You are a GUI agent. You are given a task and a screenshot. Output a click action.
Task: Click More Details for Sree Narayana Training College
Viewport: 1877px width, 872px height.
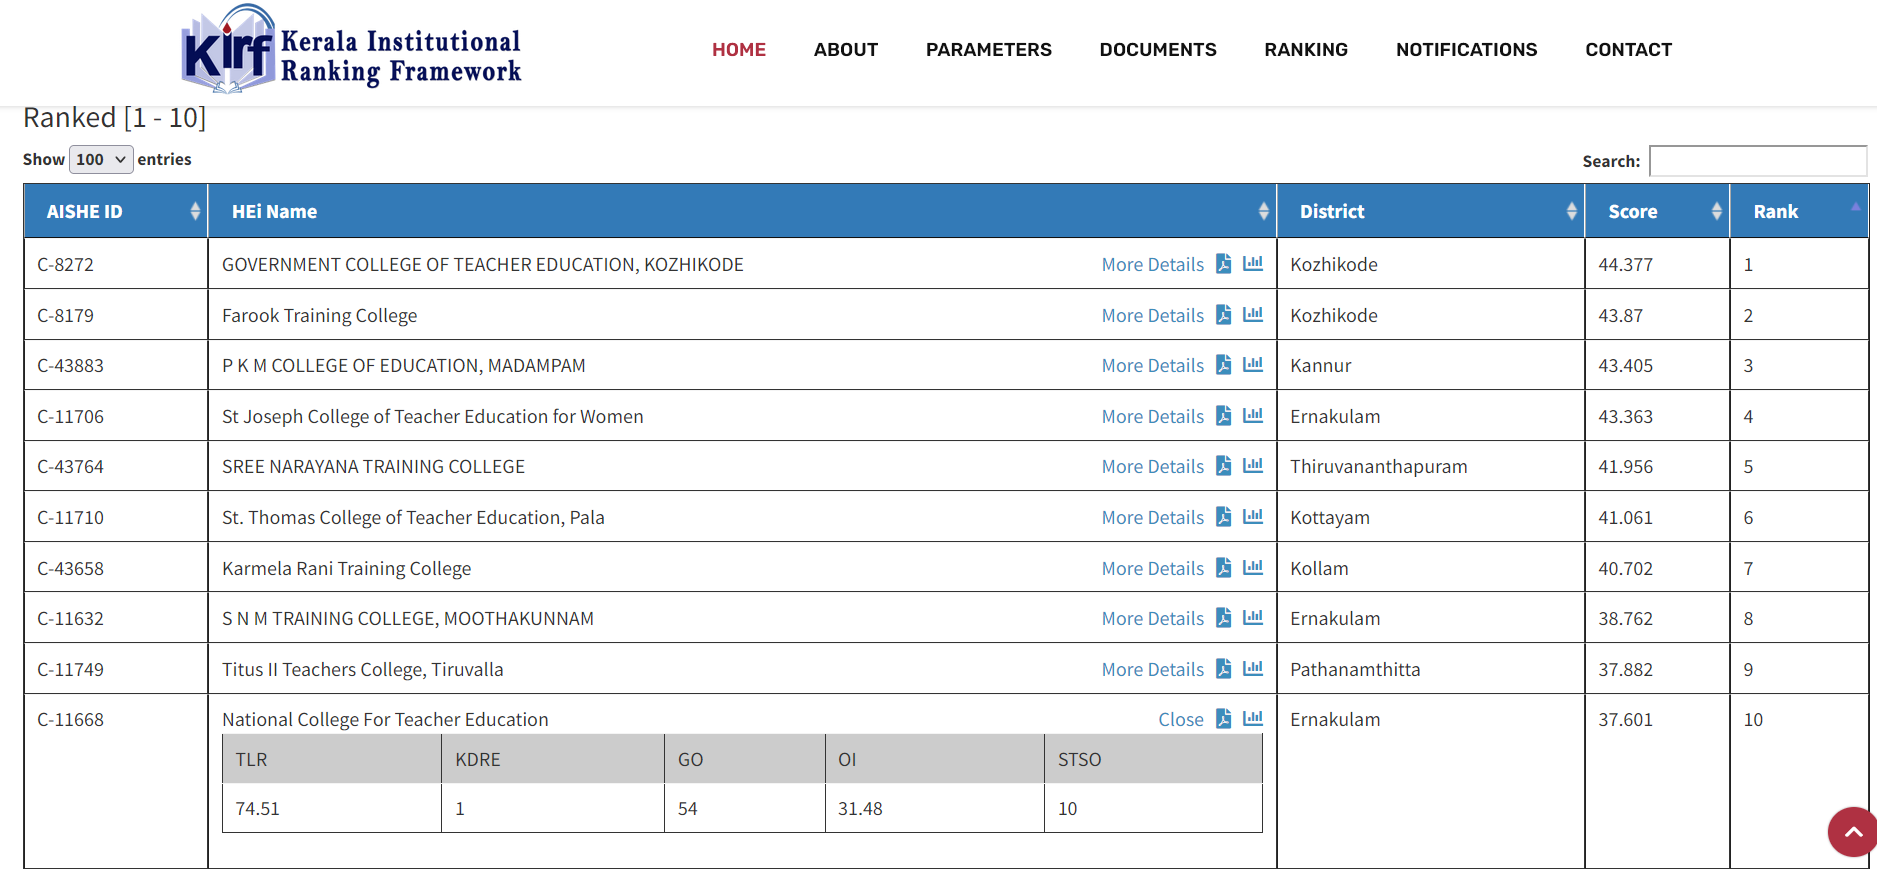[1153, 466]
